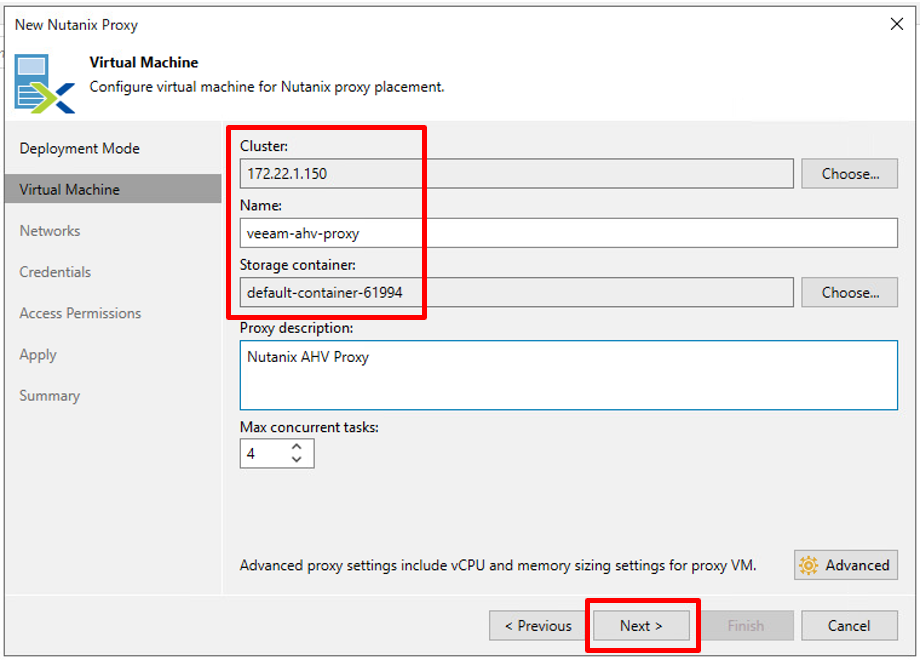This screenshot has height=663, width=922.
Task: Click the 'New Nutanix Proxy' window title
Action: [76, 25]
